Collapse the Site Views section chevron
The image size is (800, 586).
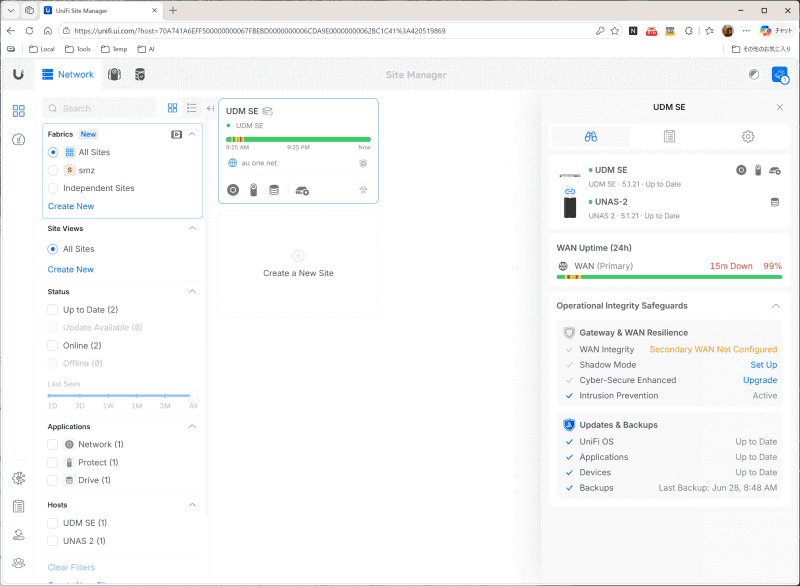192,228
